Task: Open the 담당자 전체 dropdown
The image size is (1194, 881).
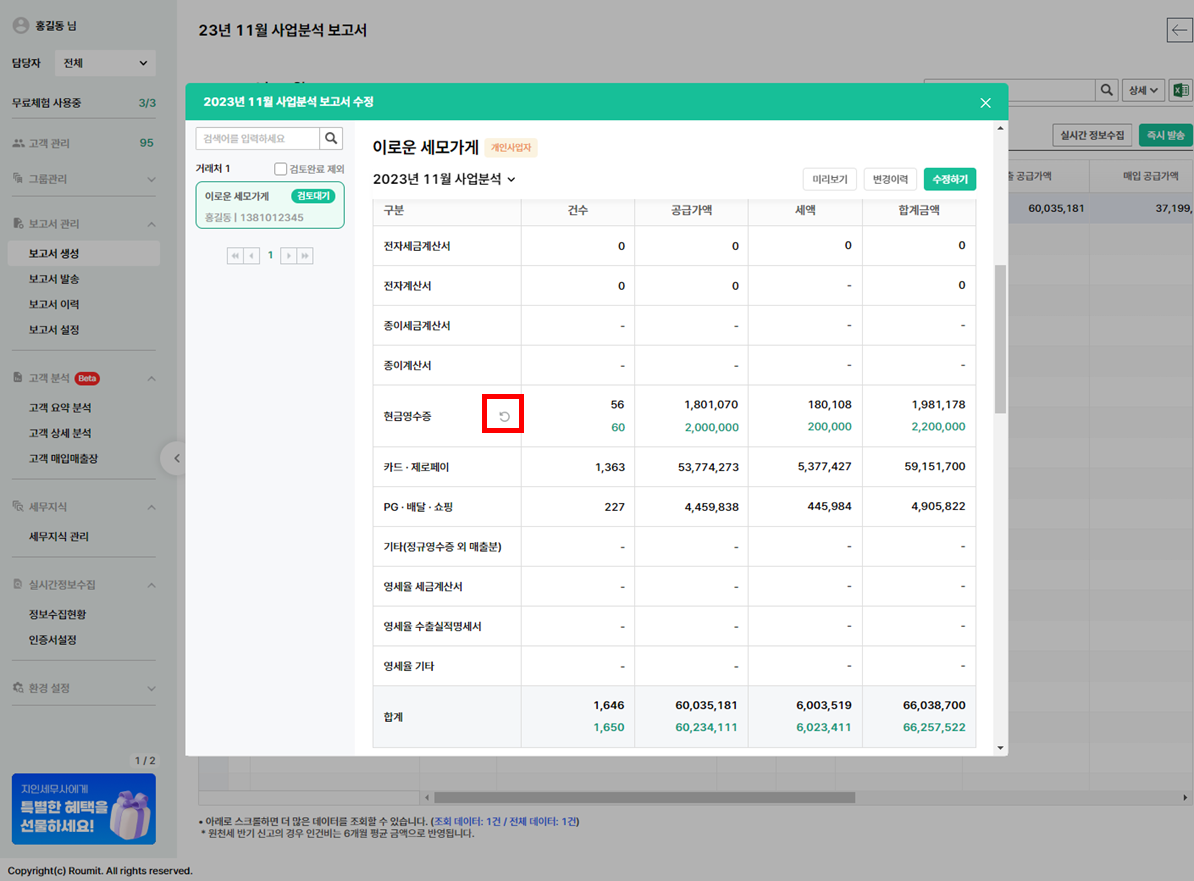Action: 105,63
